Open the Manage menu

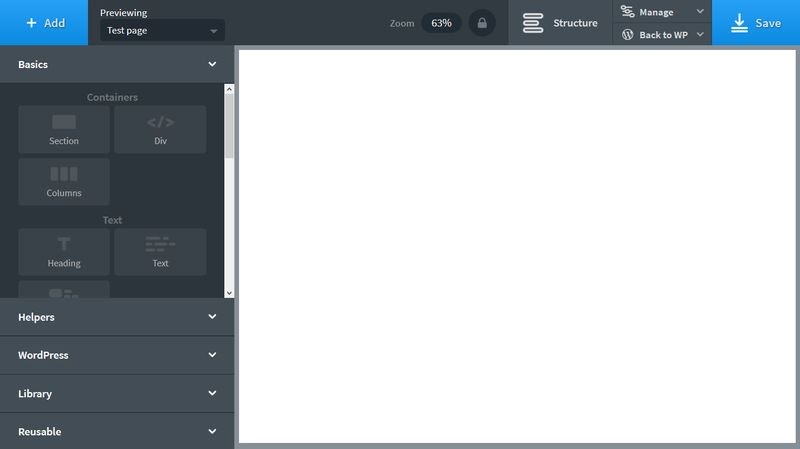662,11
